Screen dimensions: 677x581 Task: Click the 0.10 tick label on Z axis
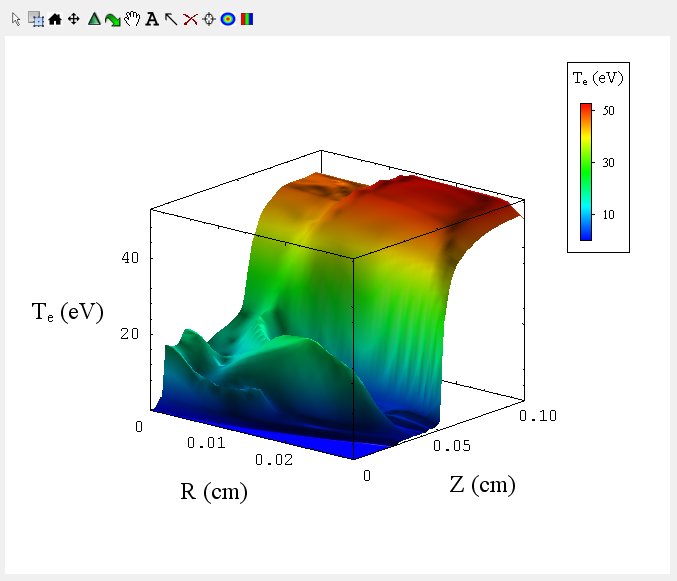point(539,415)
